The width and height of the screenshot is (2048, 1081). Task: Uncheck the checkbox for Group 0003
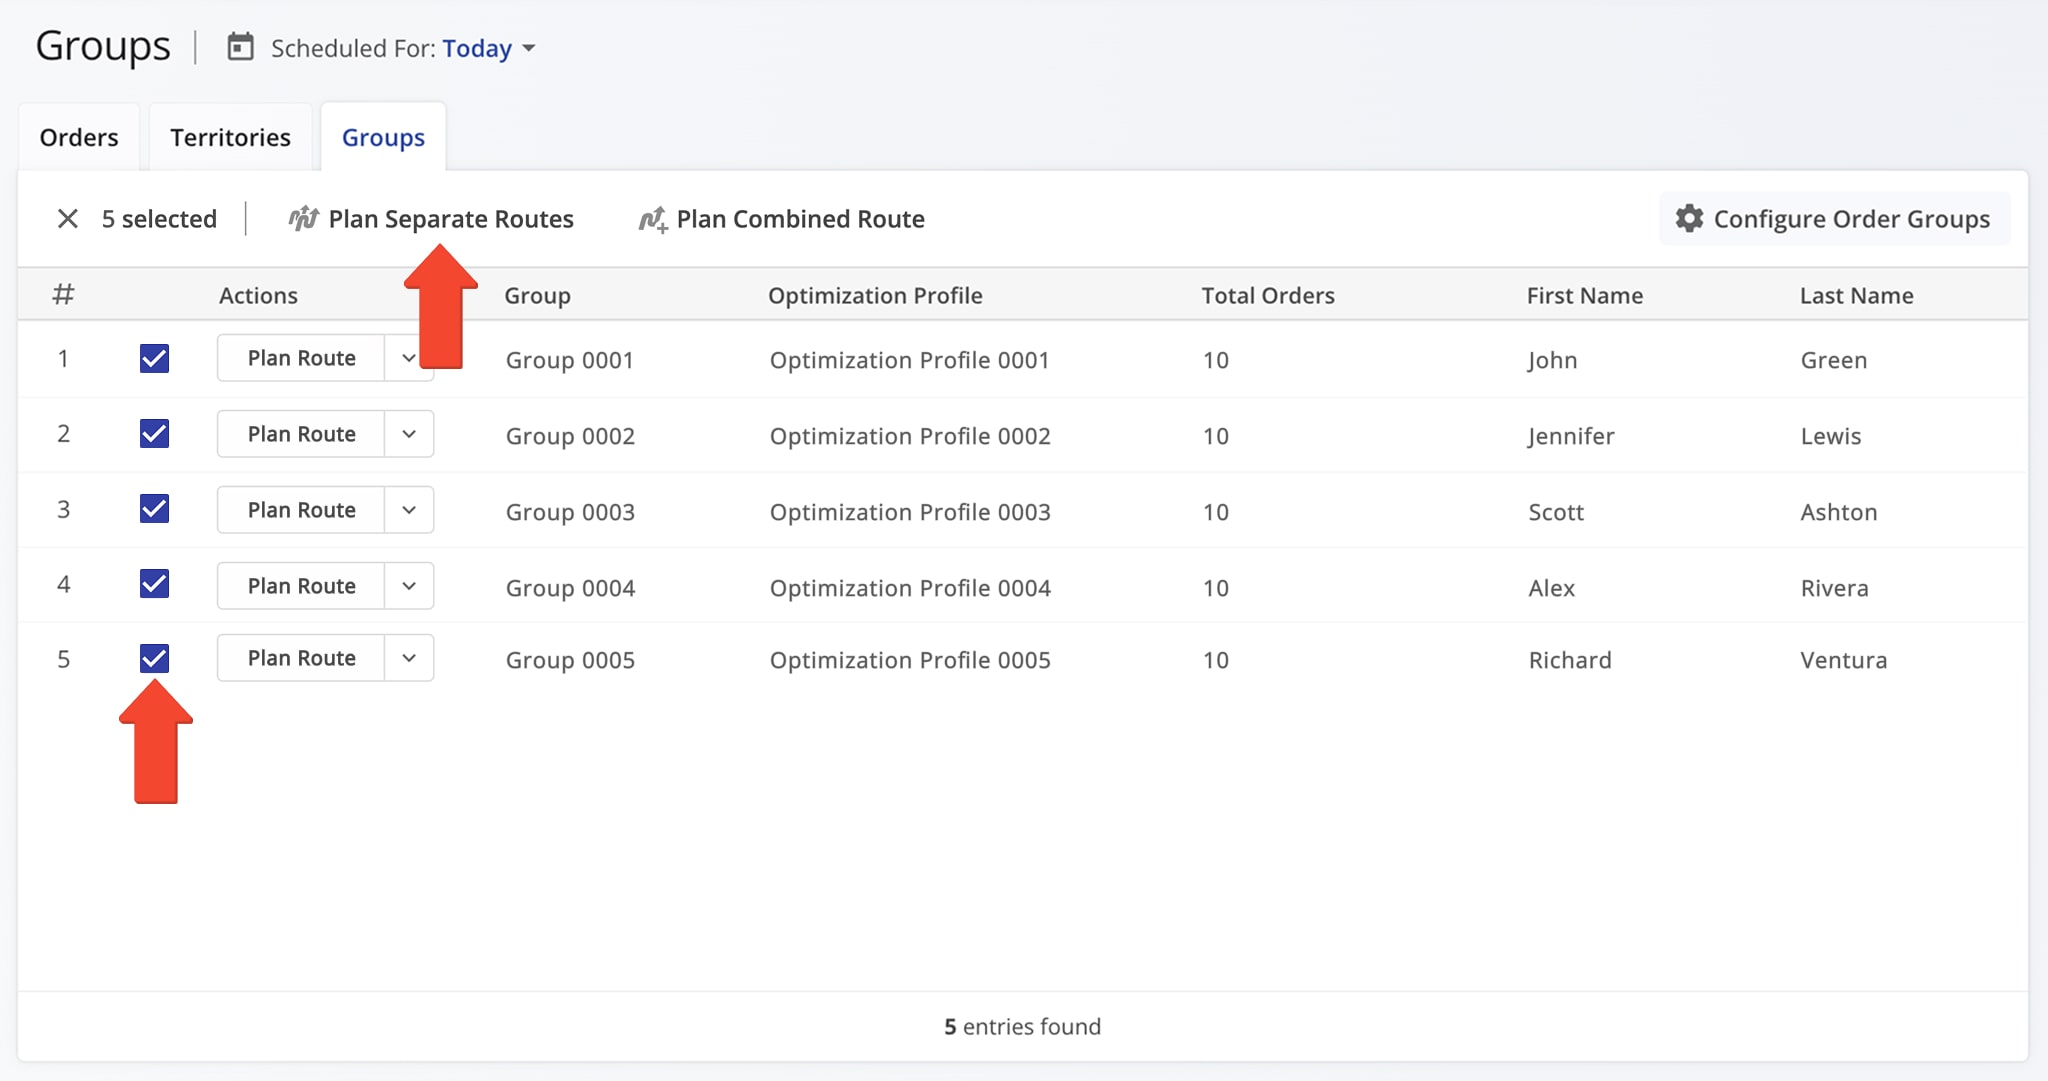click(x=154, y=509)
